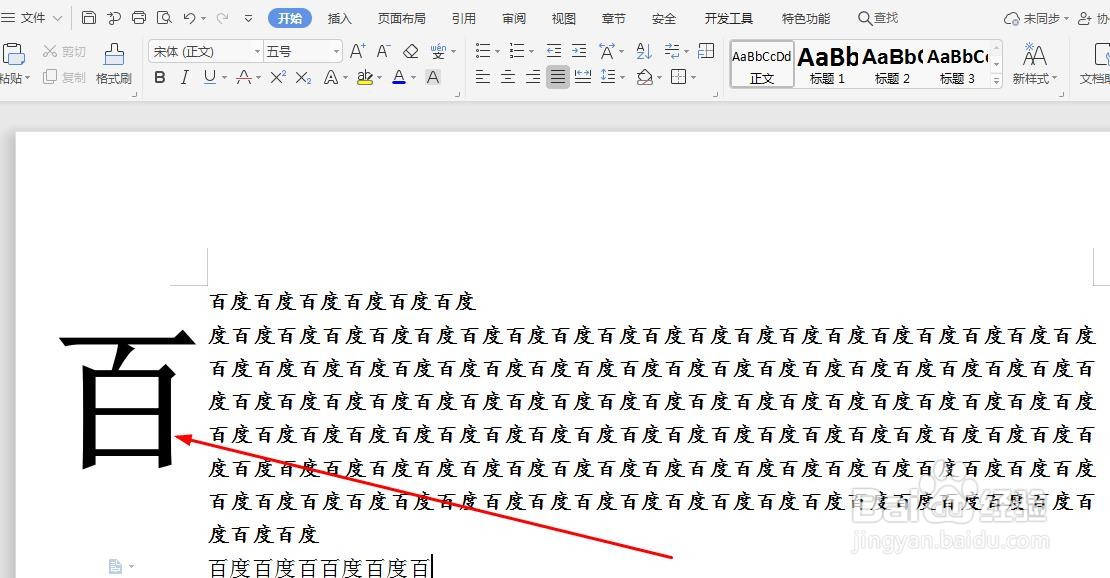The height and width of the screenshot is (578, 1110).
Task: Click the 粘贴 paste icon
Action: tap(13, 55)
